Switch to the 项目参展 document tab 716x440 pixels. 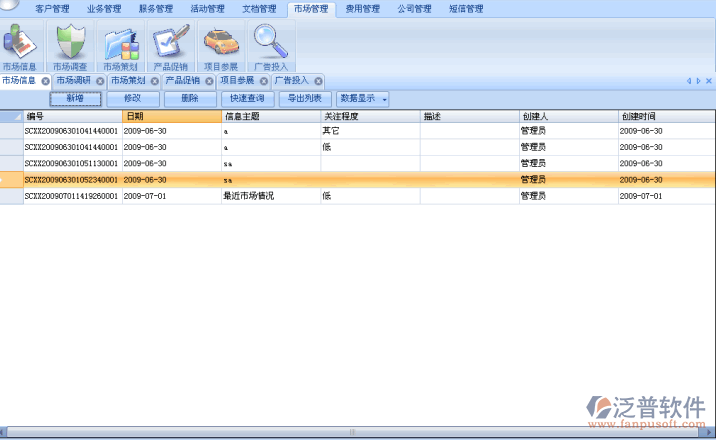point(236,80)
